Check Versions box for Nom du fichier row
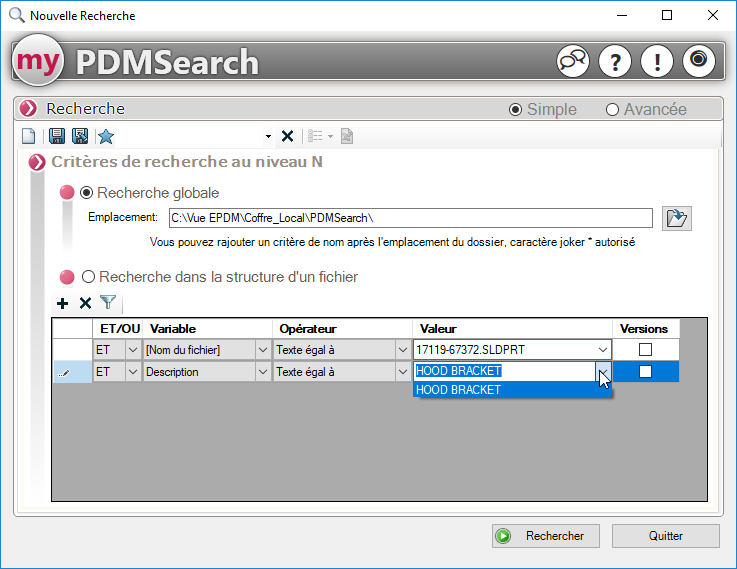This screenshot has height=569, width=737. 645,349
